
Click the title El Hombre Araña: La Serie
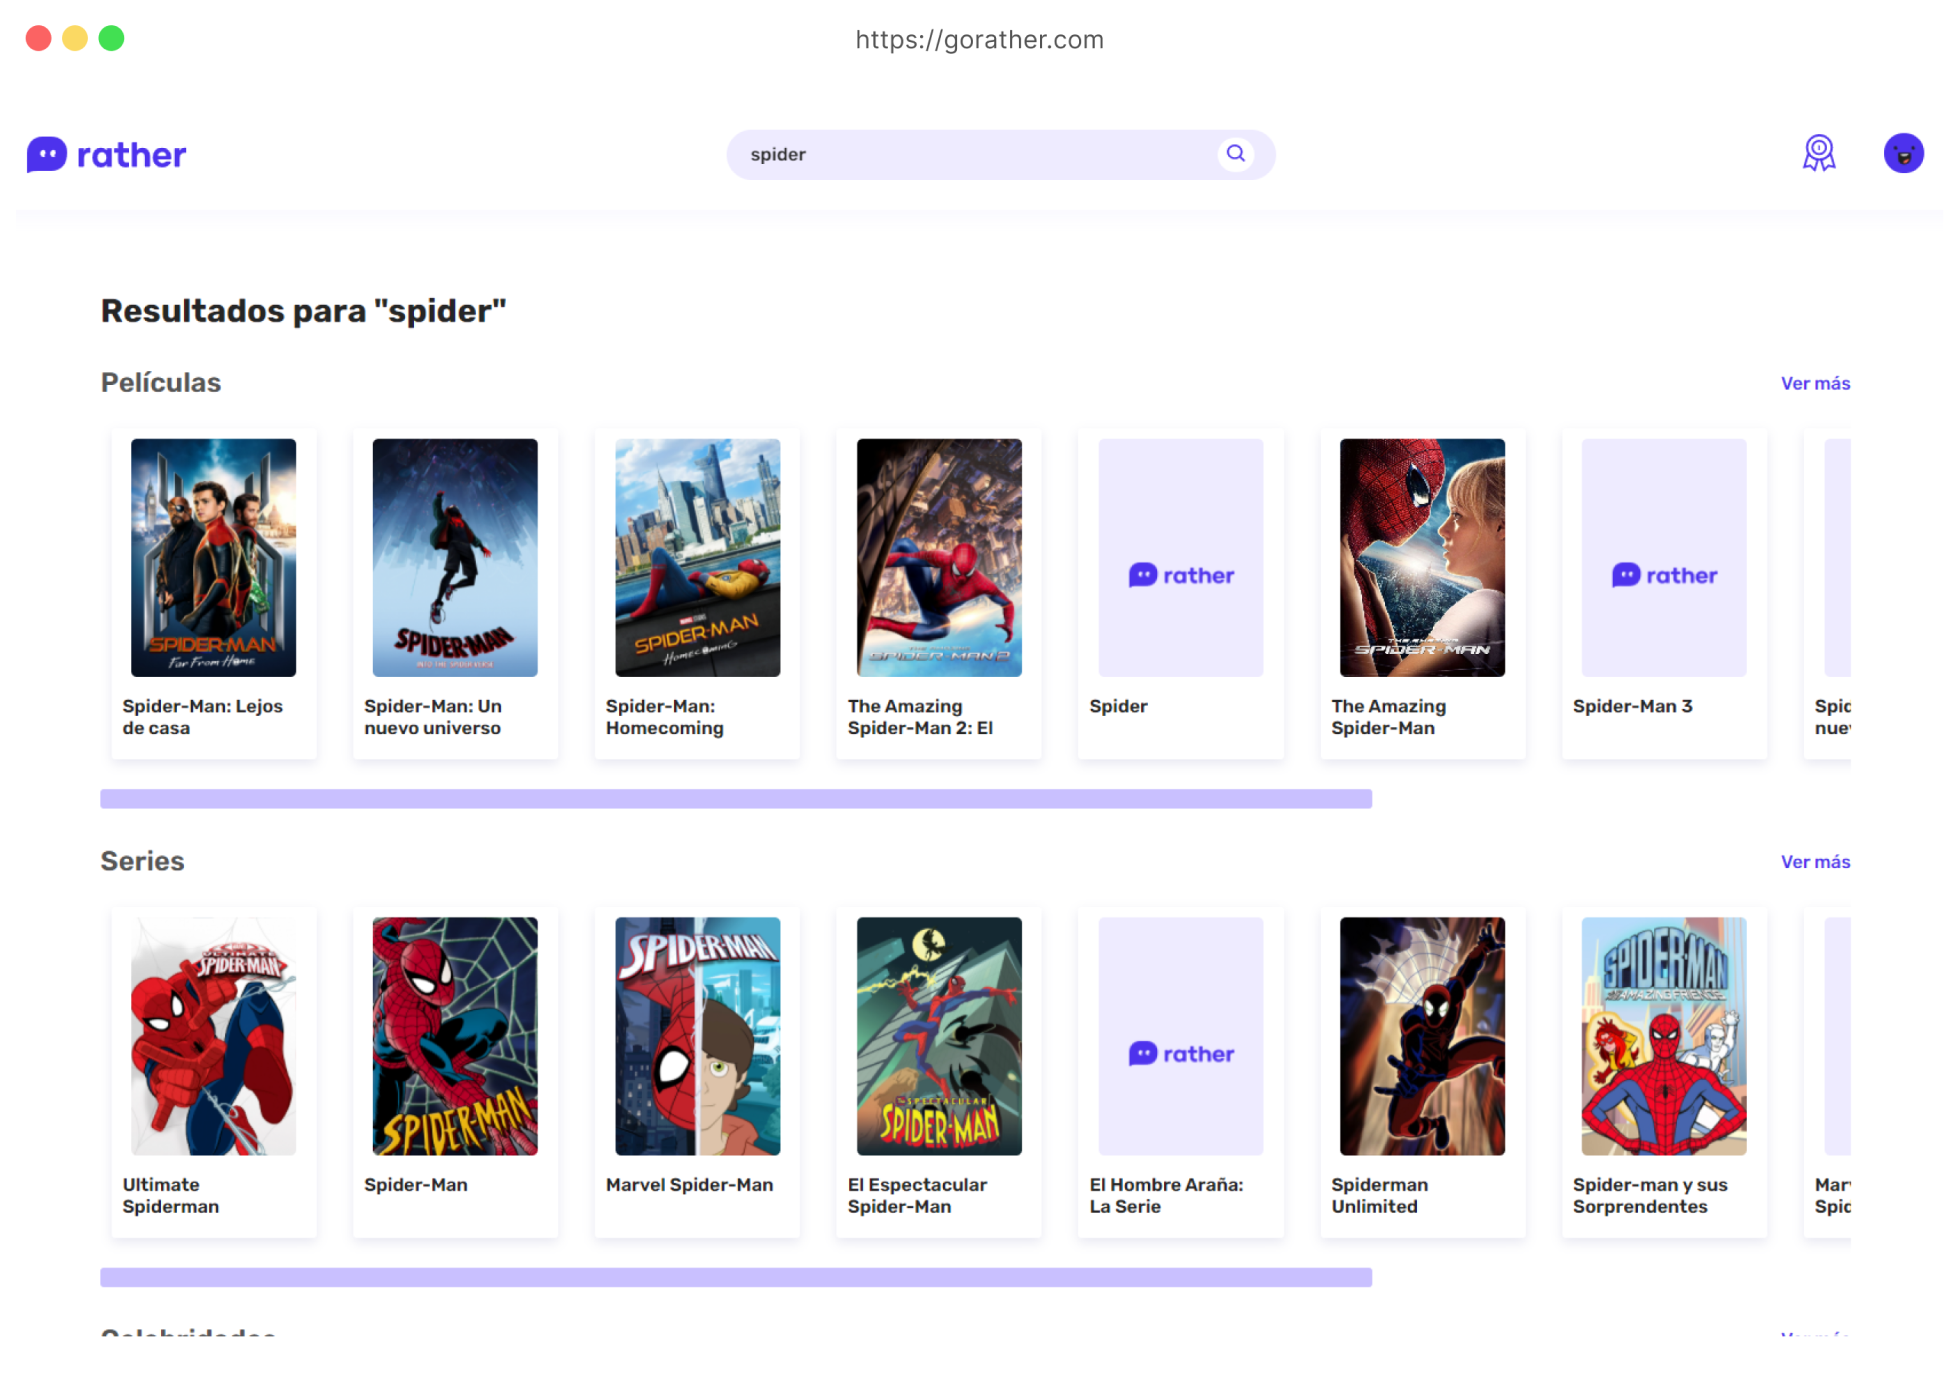tap(1167, 1195)
